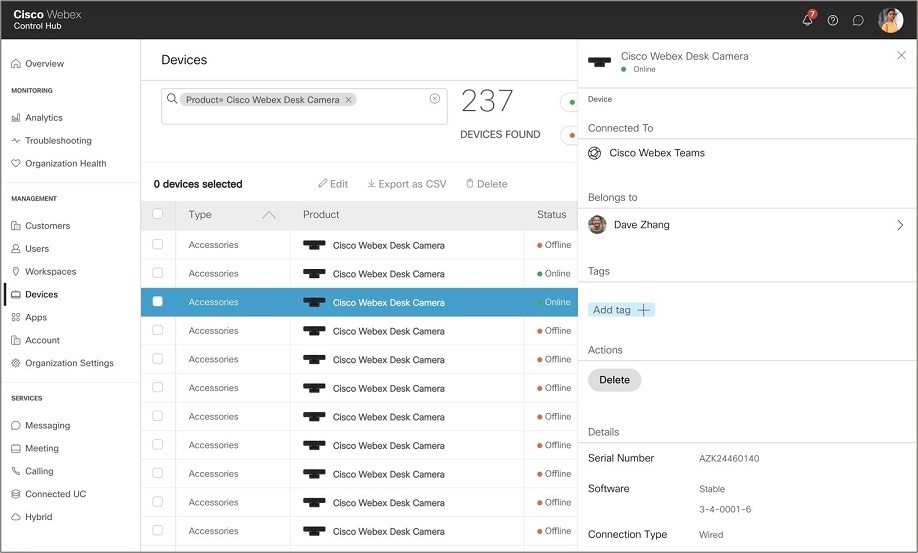The width and height of the screenshot is (918, 553).
Task: Click the Messaging bubble icon
Action: [16, 425]
